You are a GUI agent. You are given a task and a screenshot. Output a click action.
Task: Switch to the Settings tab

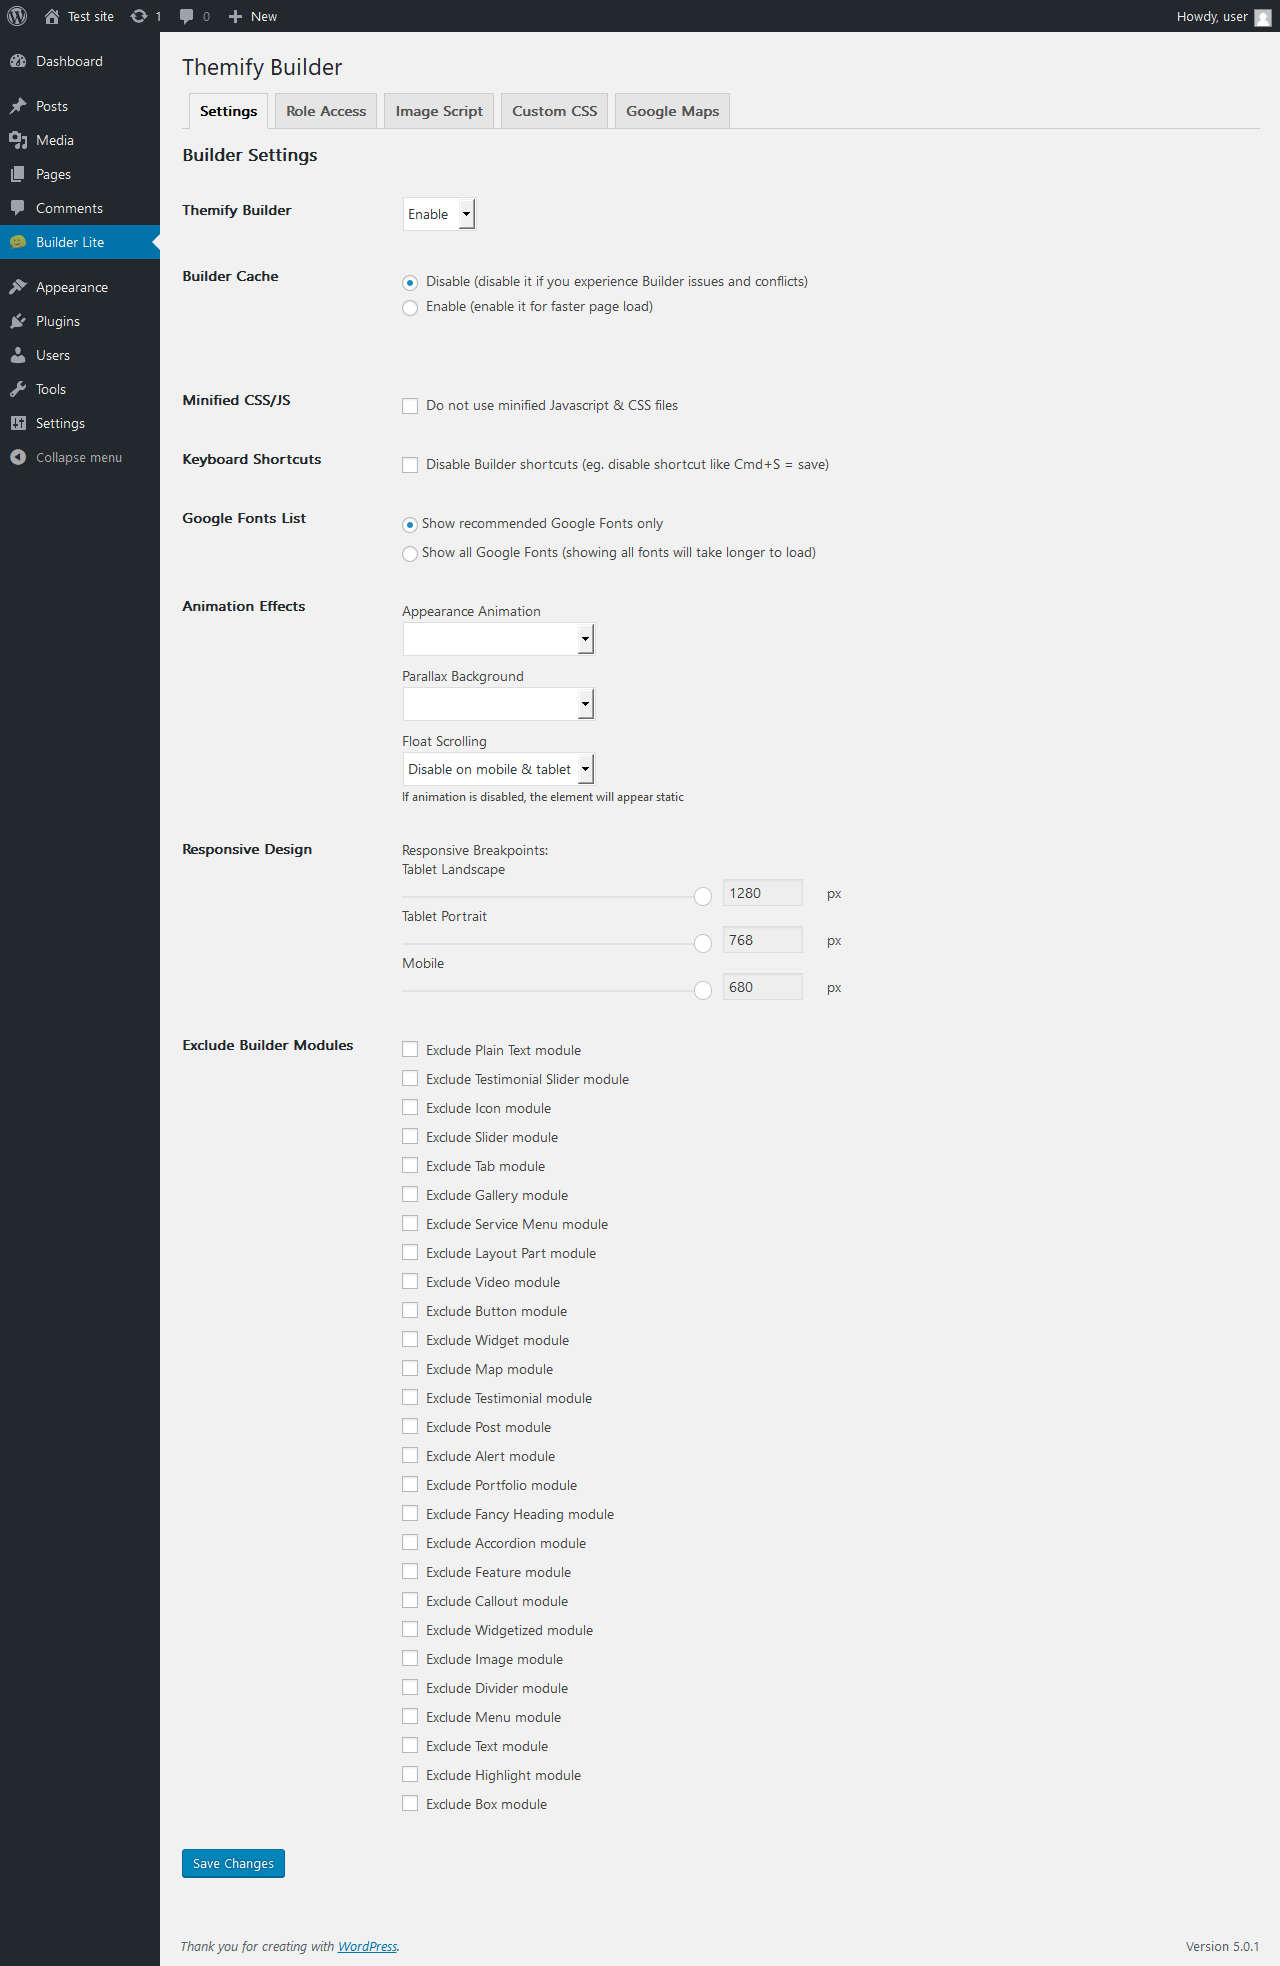pos(228,111)
